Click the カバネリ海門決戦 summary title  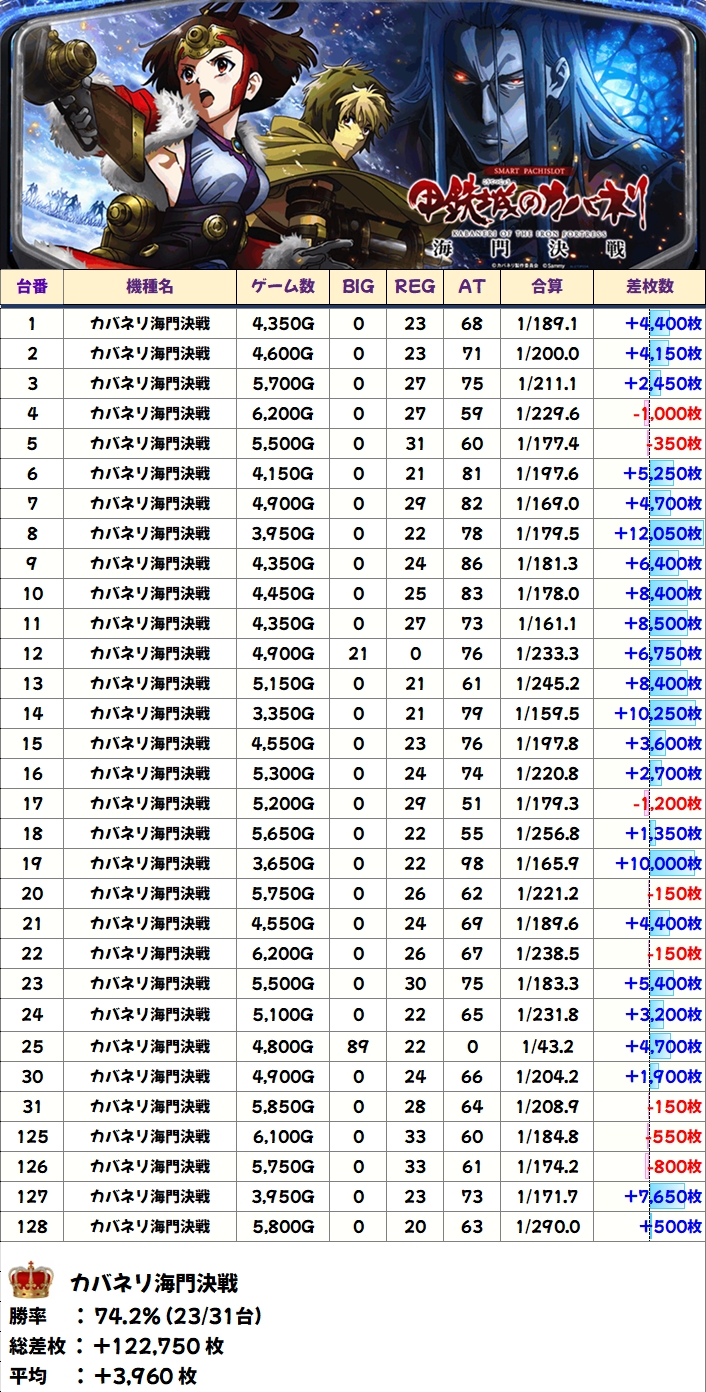(153, 1283)
